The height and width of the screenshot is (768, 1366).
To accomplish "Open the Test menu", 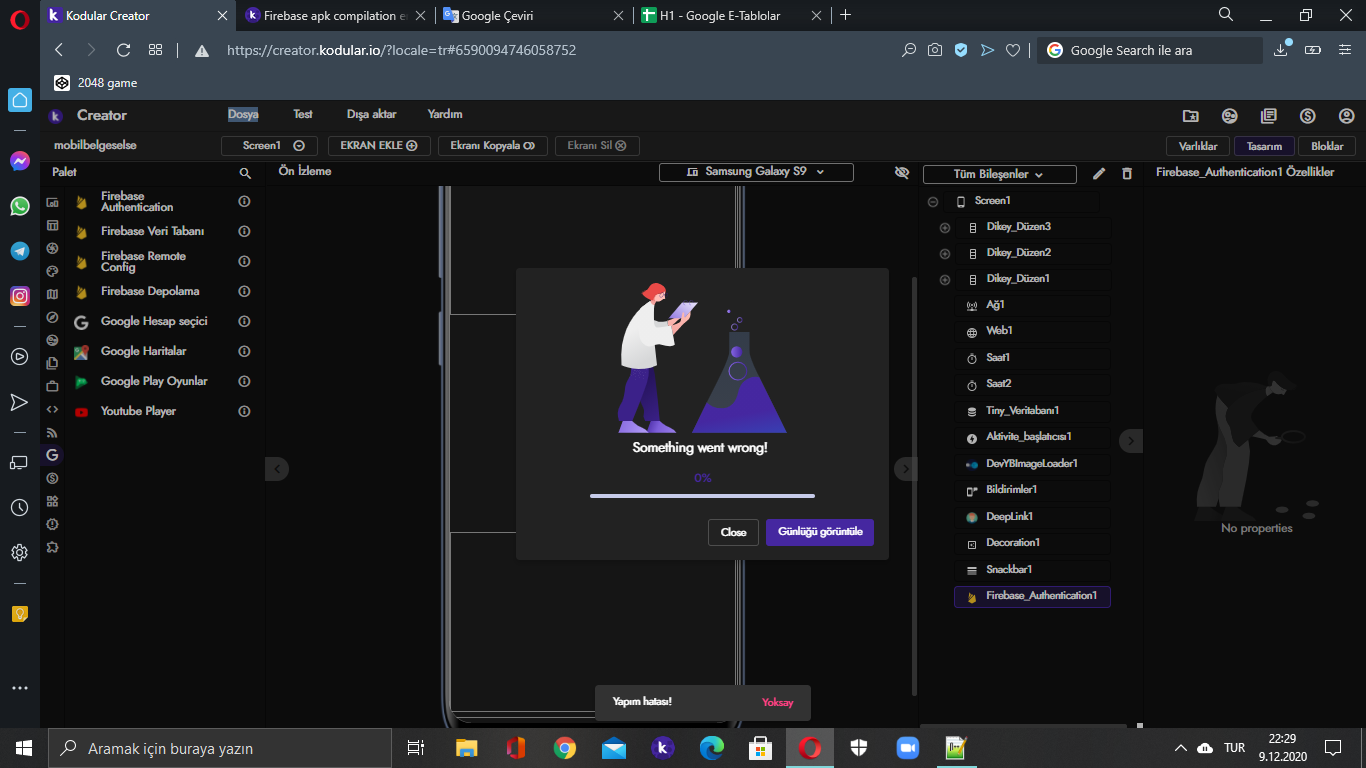I will click(x=303, y=115).
